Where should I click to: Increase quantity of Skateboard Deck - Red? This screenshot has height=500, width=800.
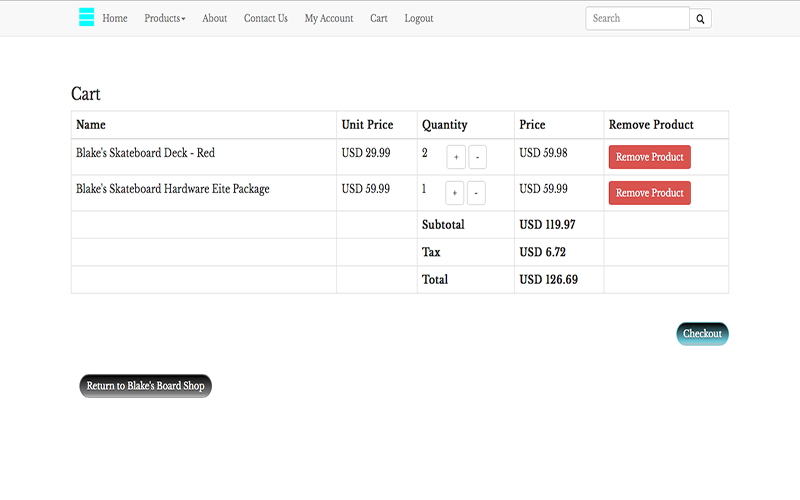pos(456,157)
